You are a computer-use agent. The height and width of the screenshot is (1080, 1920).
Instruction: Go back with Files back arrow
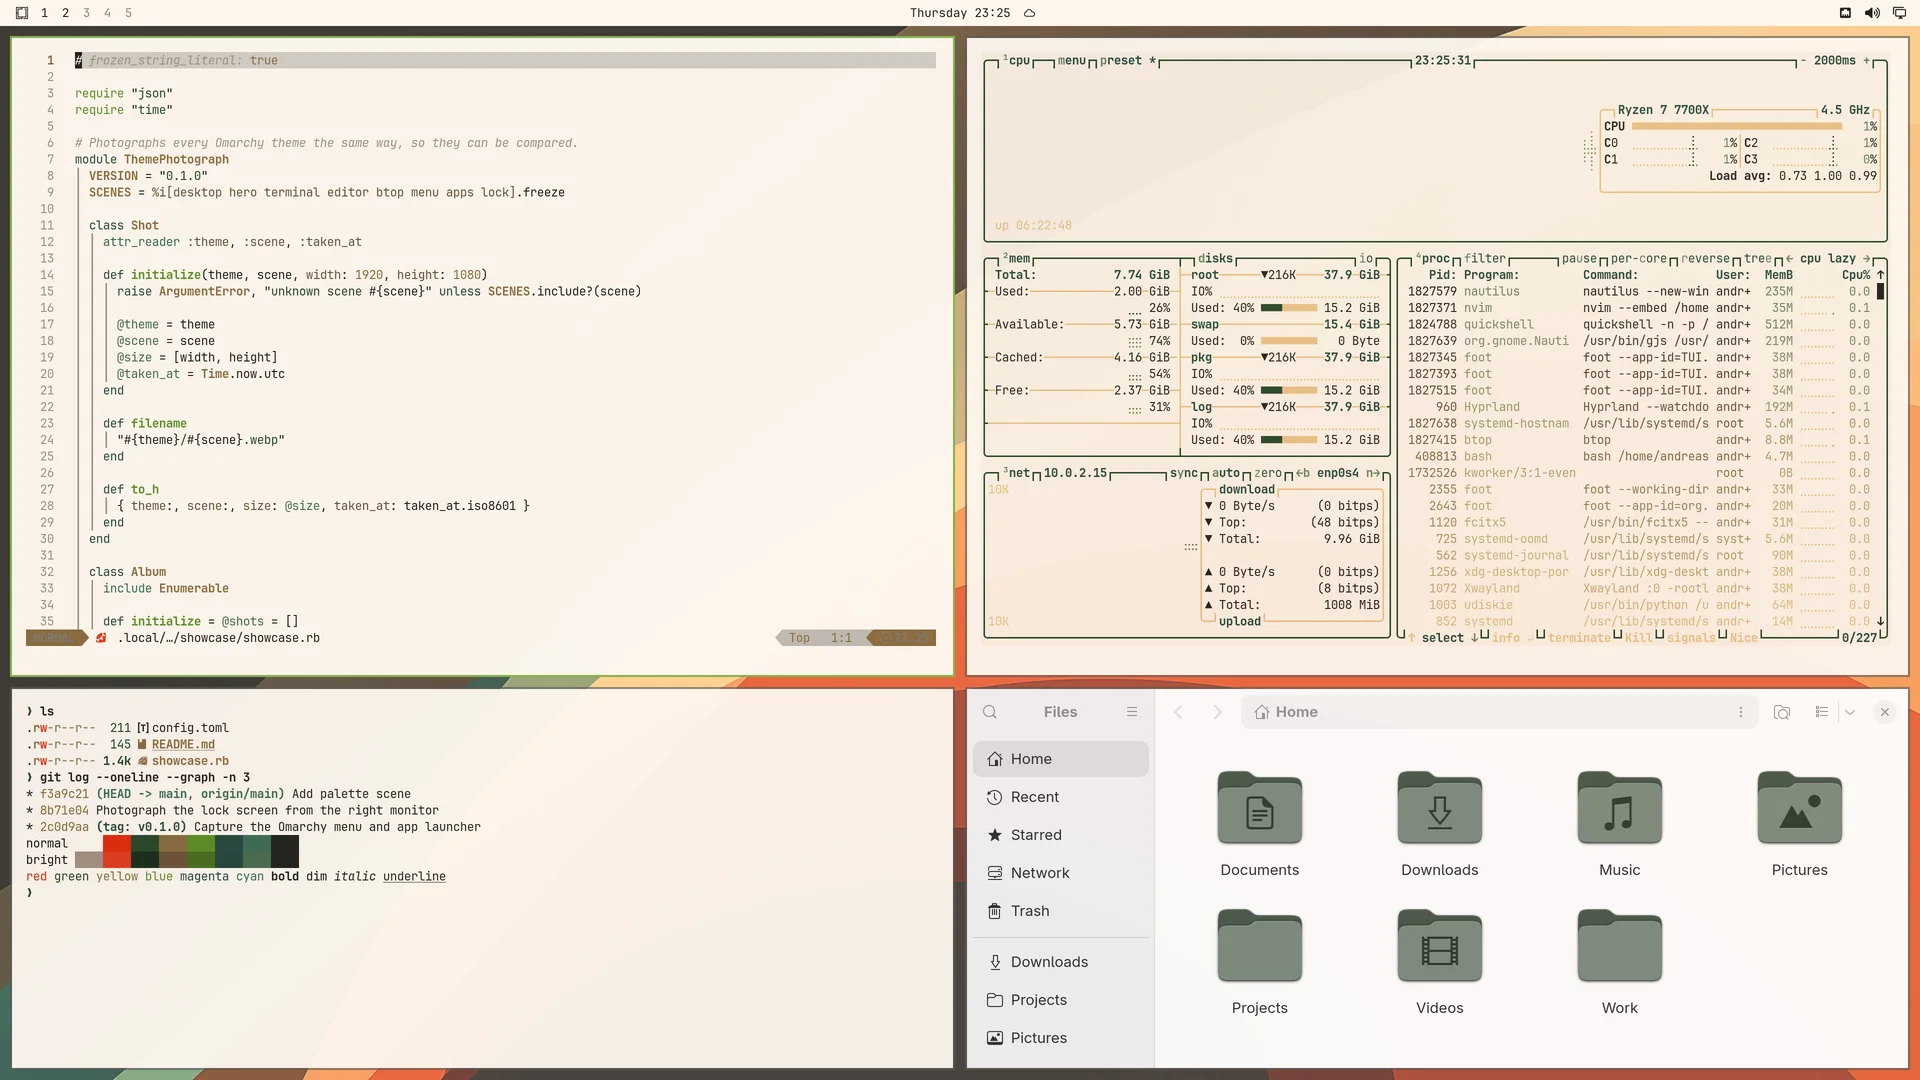[1178, 712]
